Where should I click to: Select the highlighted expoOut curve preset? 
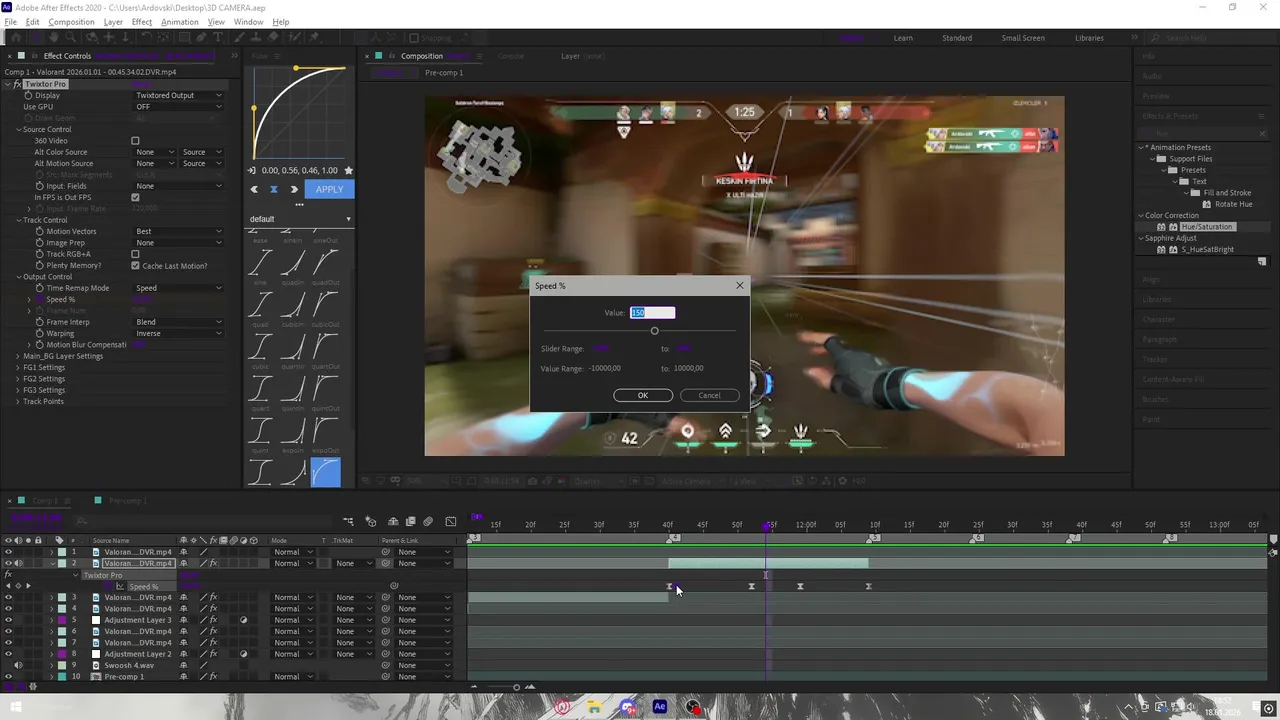(x=326, y=472)
